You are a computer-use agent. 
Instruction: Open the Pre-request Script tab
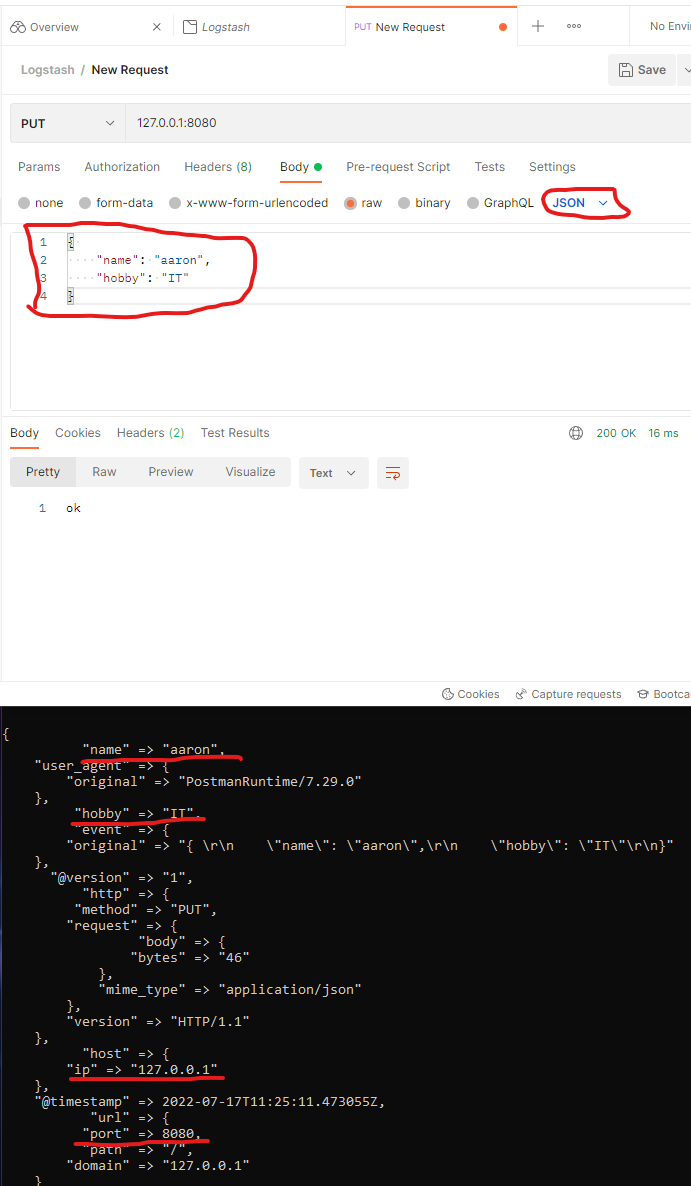(x=398, y=167)
